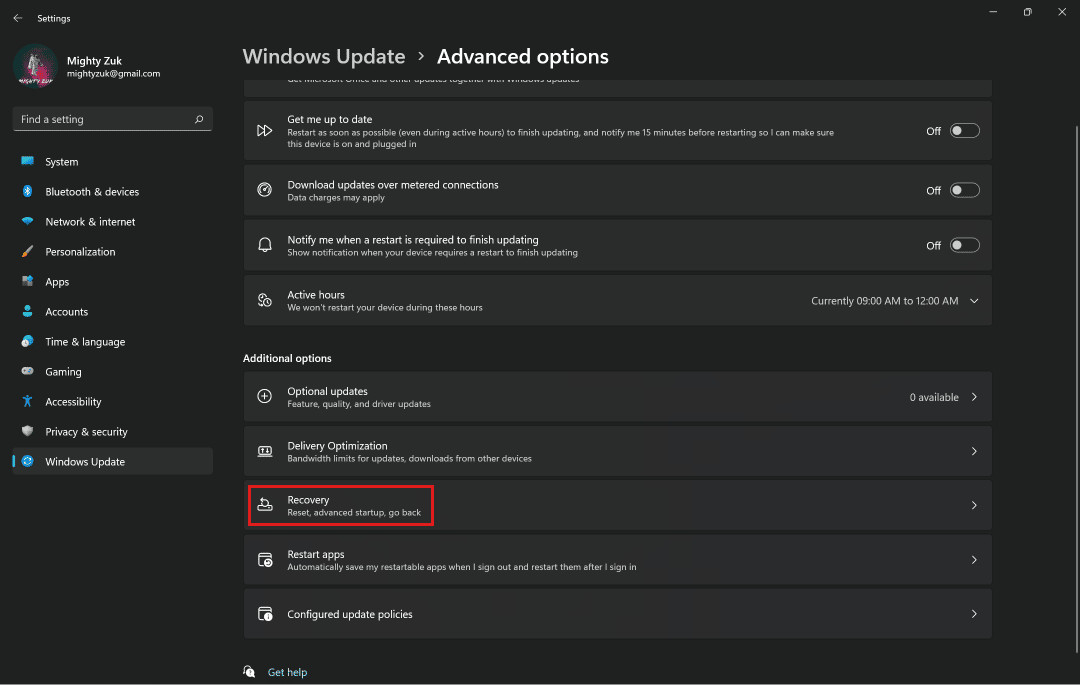This screenshot has width=1080, height=685.
Task: Open Delivery Optimization via its chevron
Action: coord(974,451)
